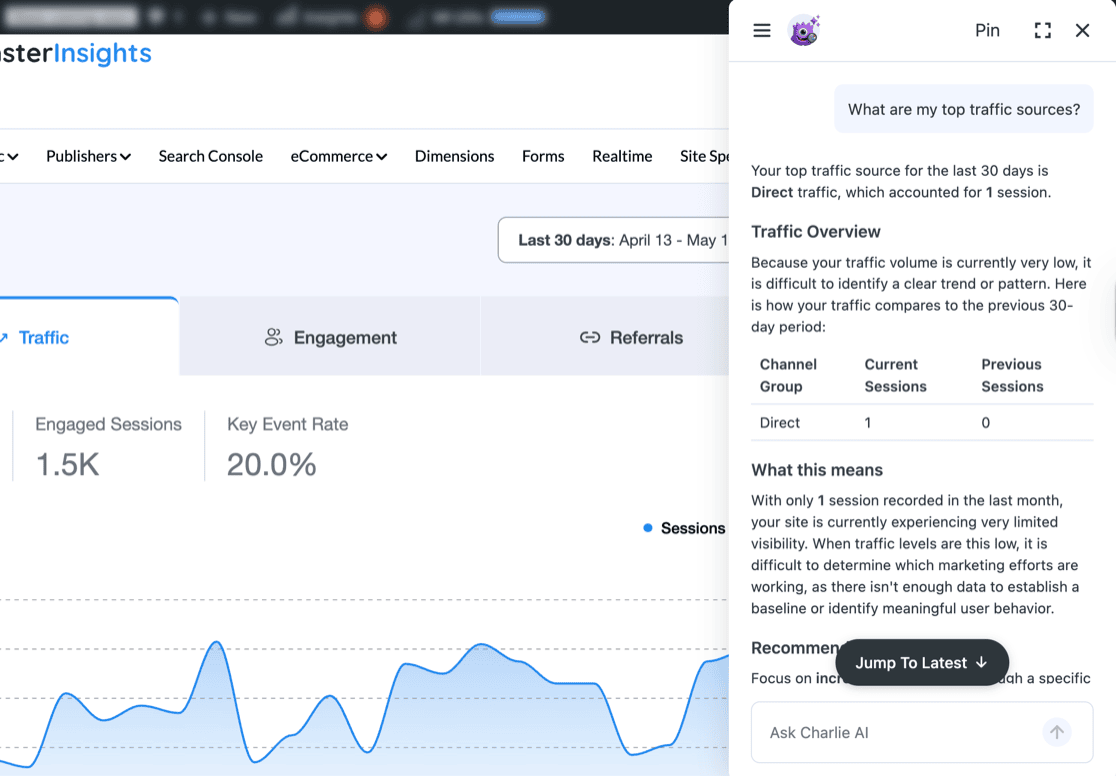Click the Engagement people icon
Image resolution: width=1116 pixels, height=776 pixels.
(x=273, y=337)
